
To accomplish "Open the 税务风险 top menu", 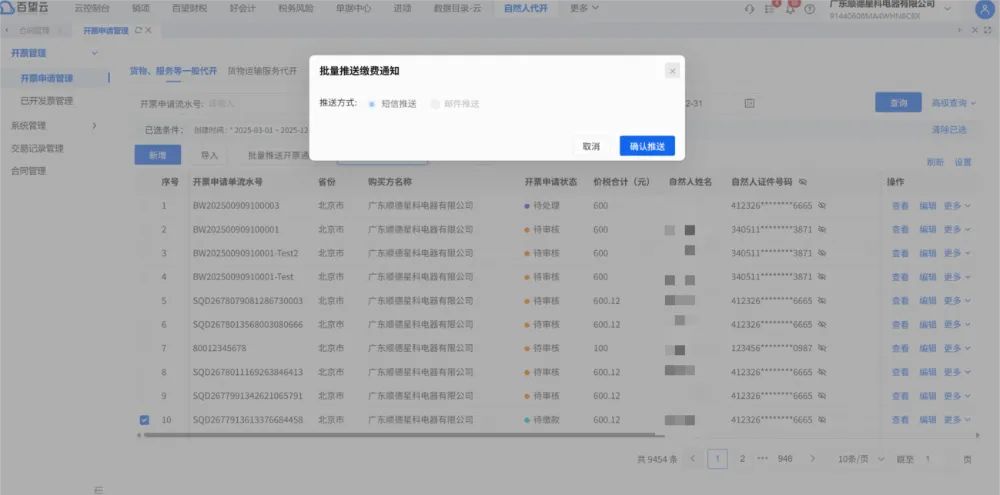I will [295, 9].
